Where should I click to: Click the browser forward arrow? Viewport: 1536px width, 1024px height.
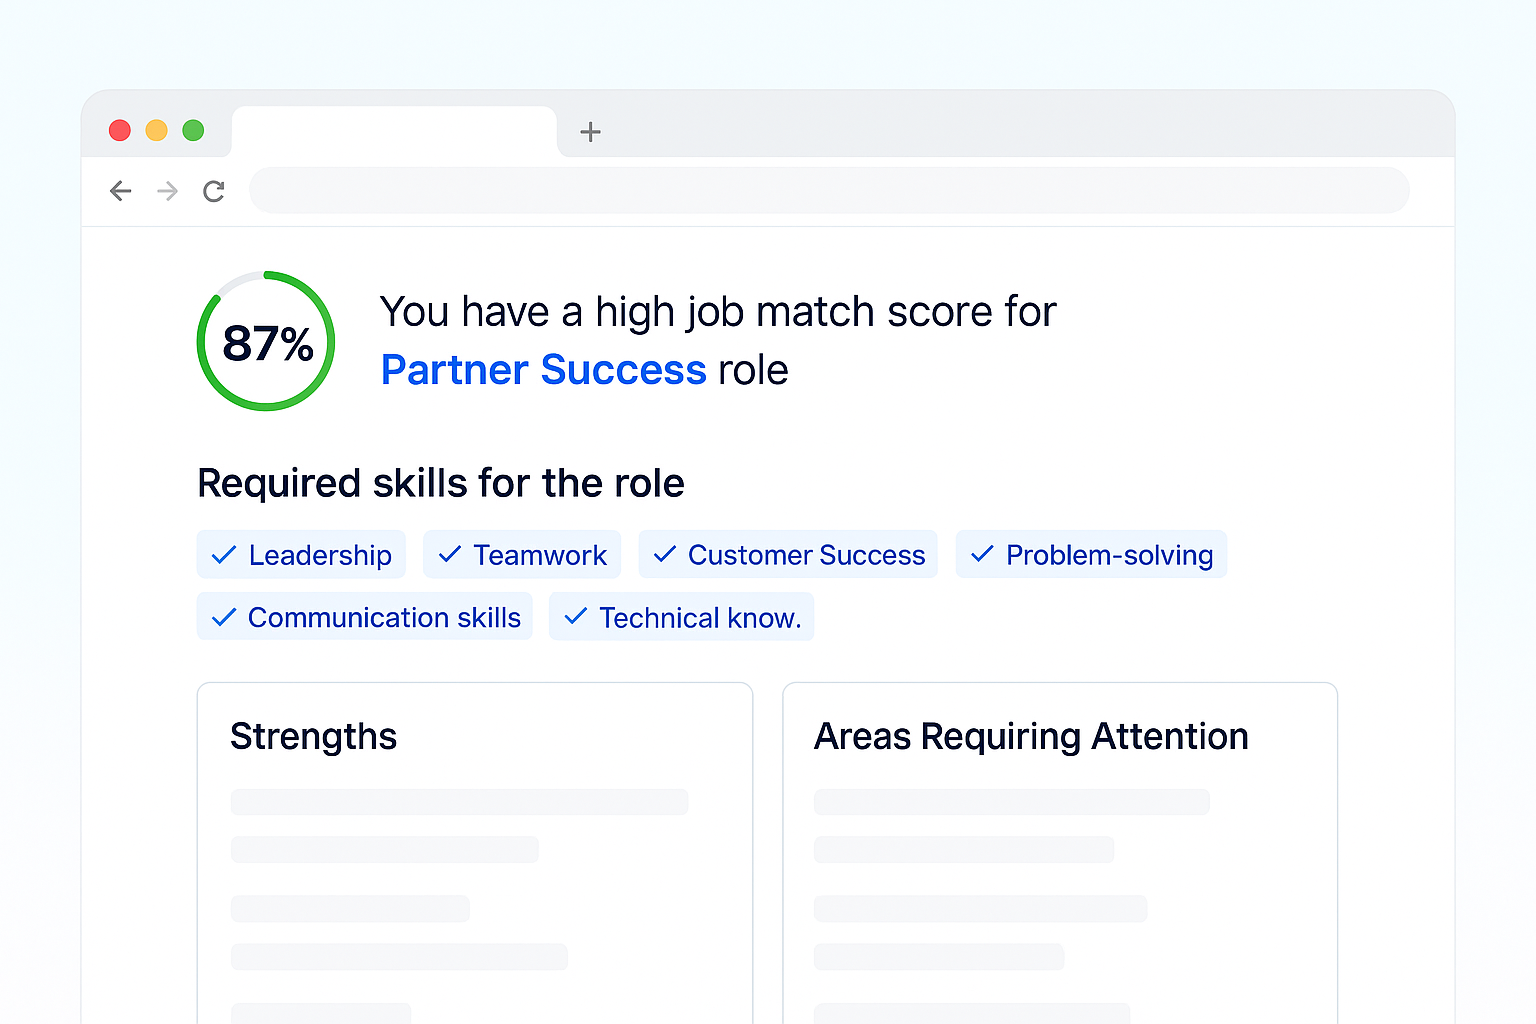(167, 191)
